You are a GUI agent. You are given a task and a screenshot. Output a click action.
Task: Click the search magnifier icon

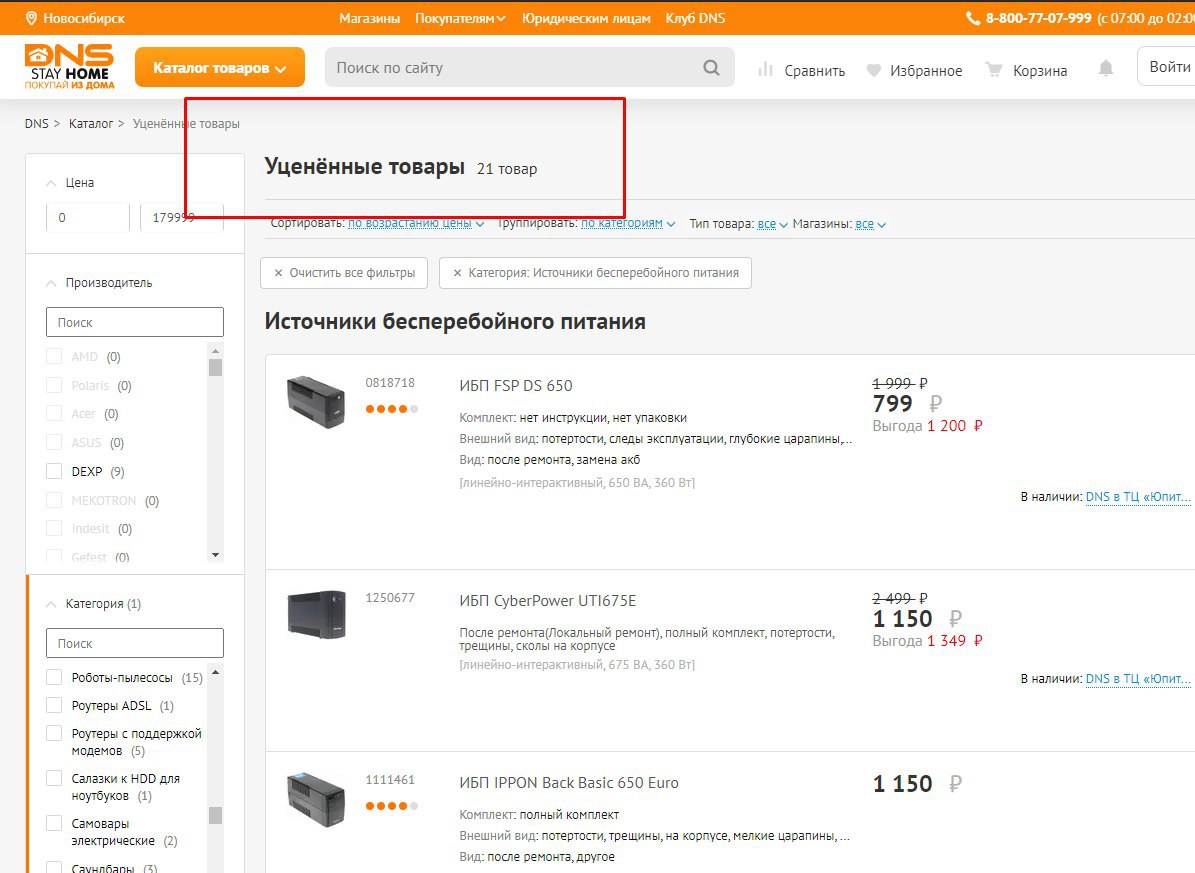[711, 68]
